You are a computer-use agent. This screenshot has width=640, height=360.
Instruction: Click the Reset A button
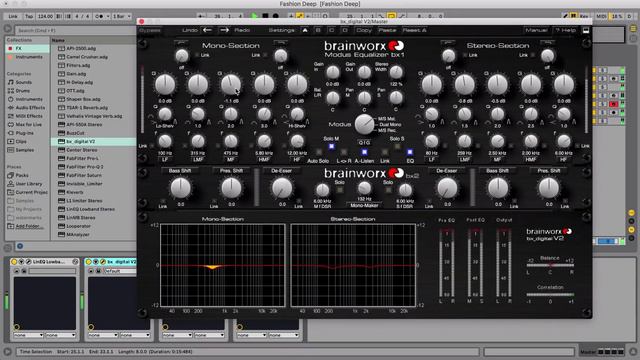414,30
